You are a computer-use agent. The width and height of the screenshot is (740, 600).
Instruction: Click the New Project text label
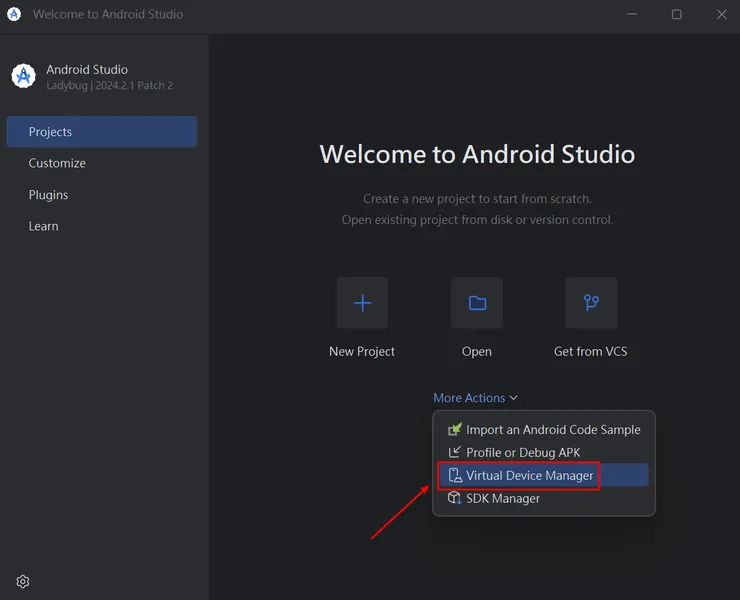click(362, 351)
